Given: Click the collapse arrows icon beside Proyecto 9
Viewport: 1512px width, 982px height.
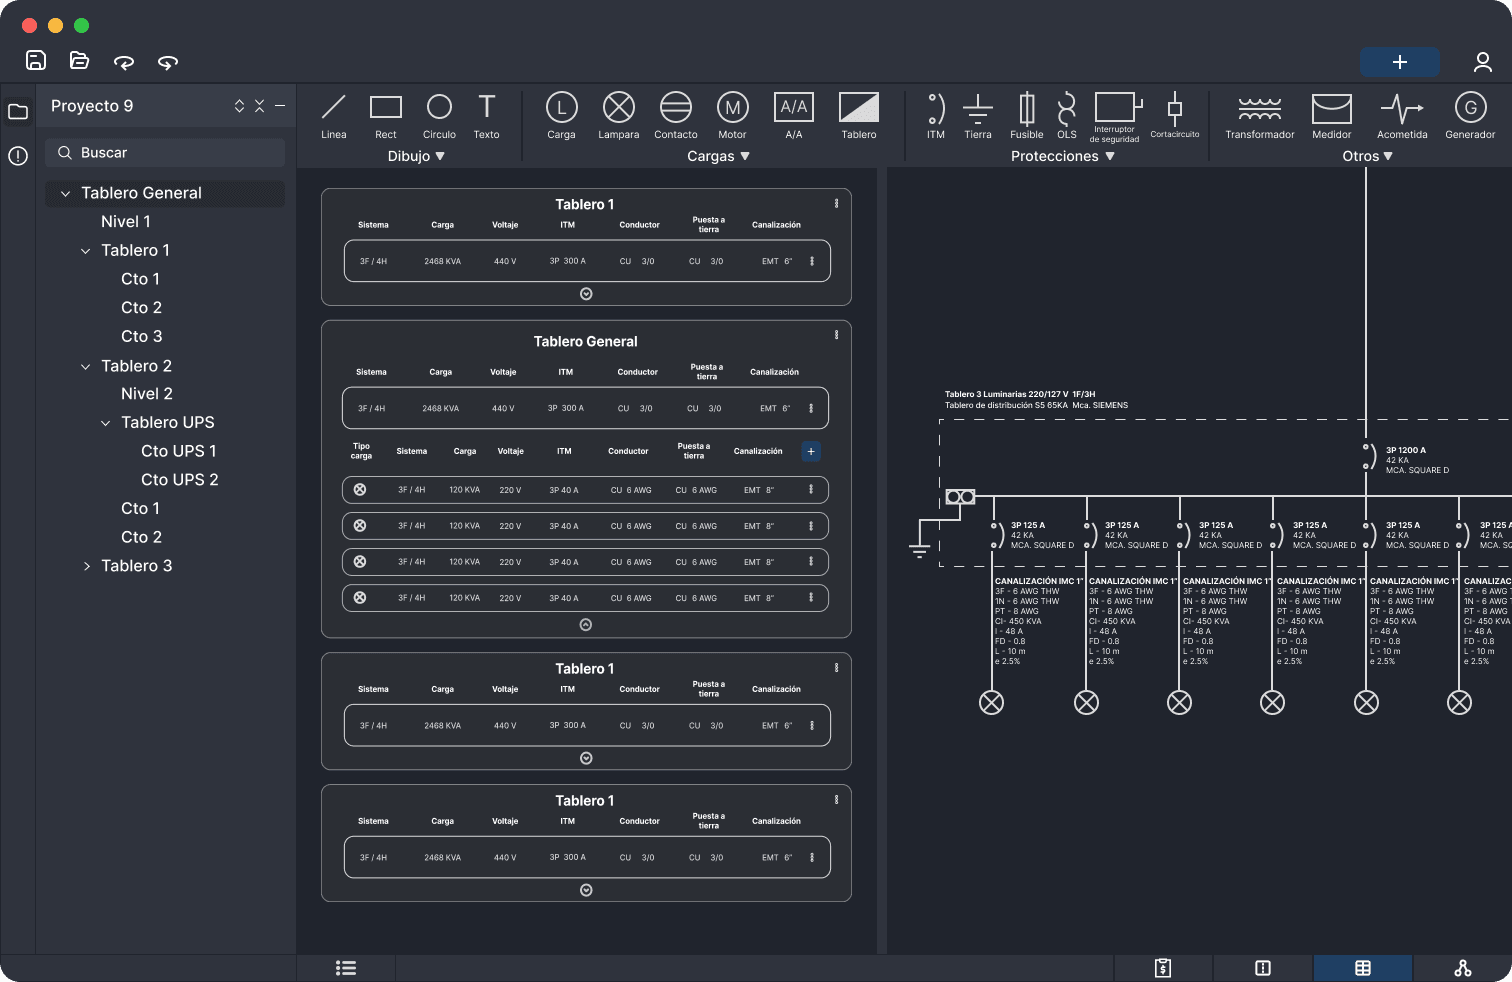Looking at the screenshot, I should click(x=259, y=106).
